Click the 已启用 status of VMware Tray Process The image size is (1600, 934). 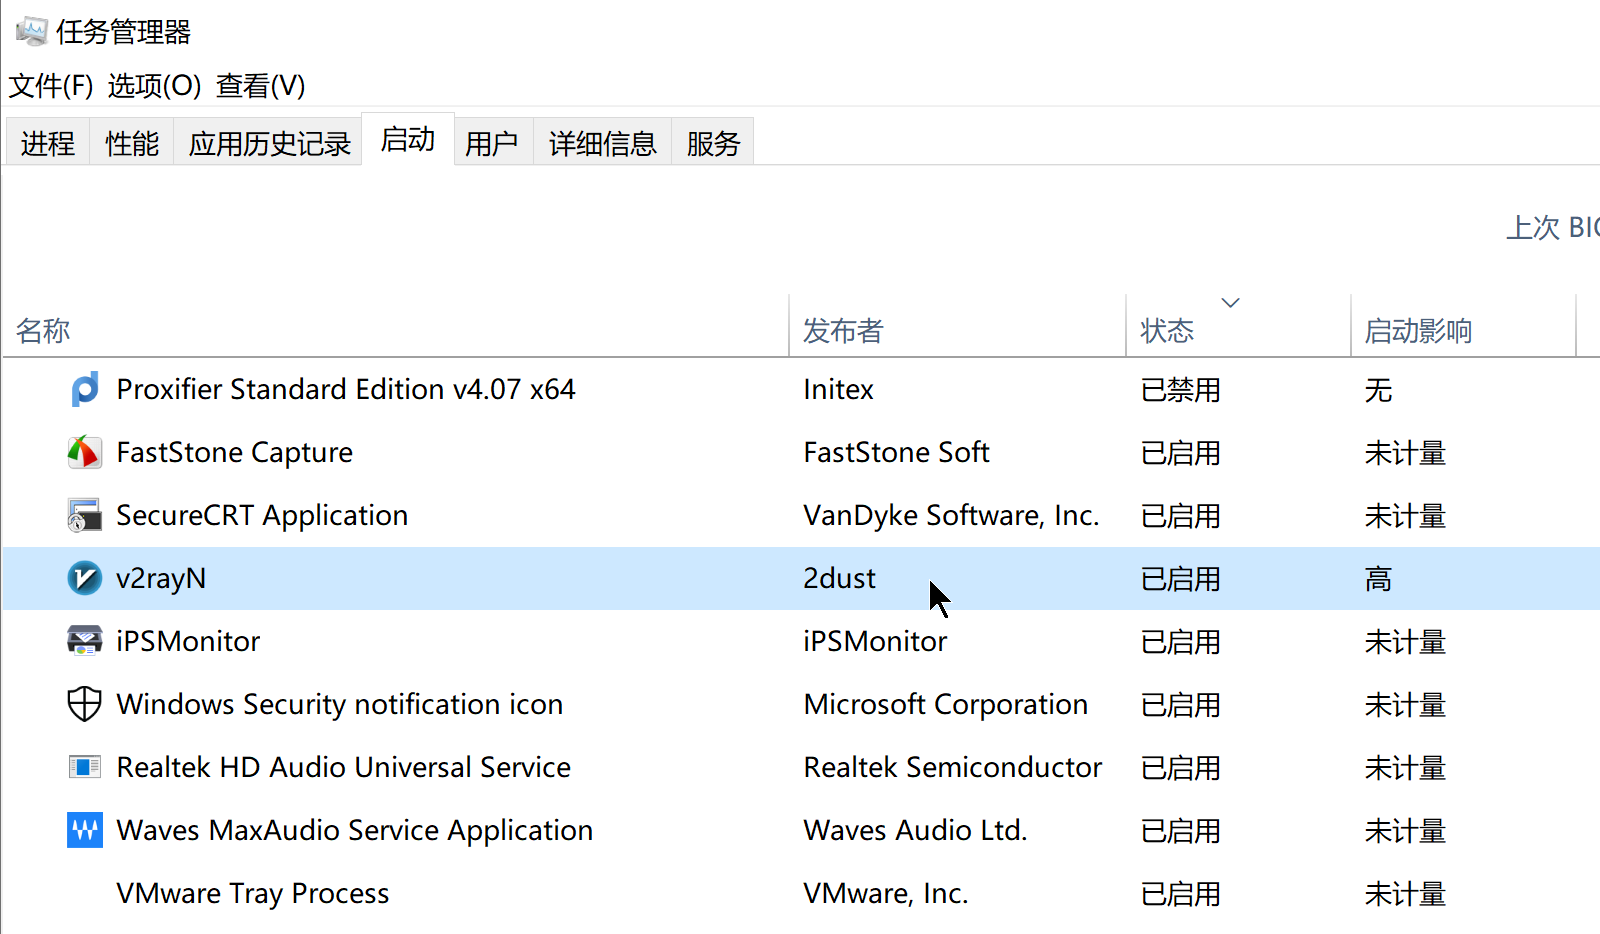click(x=1181, y=894)
